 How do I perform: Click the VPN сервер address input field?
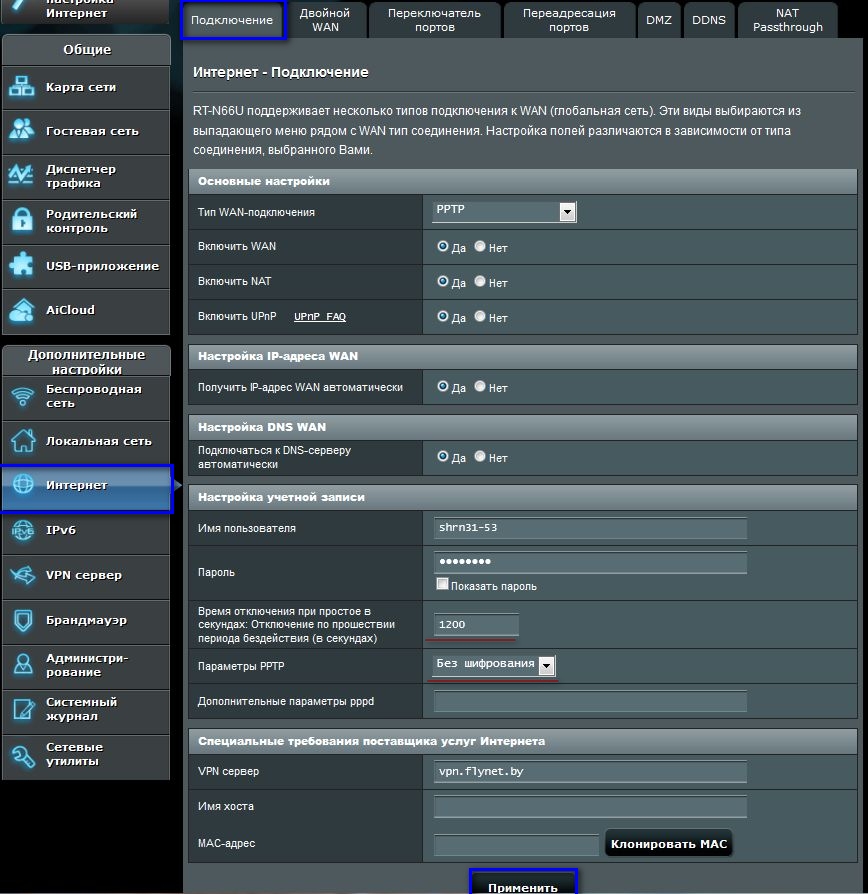point(590,771)
